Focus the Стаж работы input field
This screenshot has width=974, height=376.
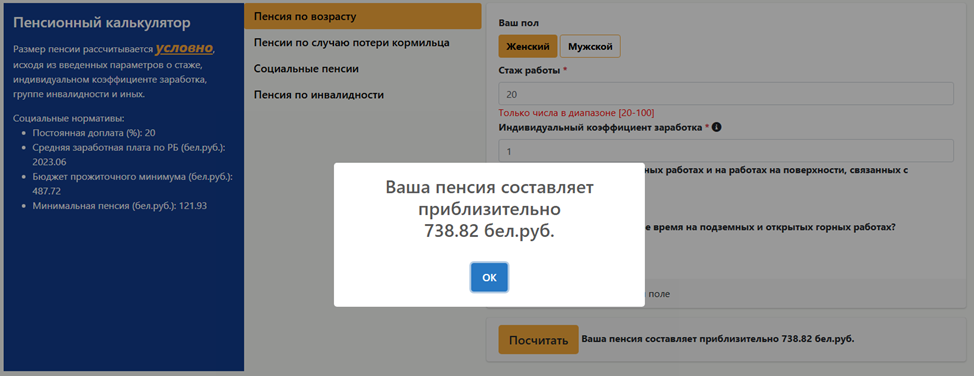click(726, 94)
